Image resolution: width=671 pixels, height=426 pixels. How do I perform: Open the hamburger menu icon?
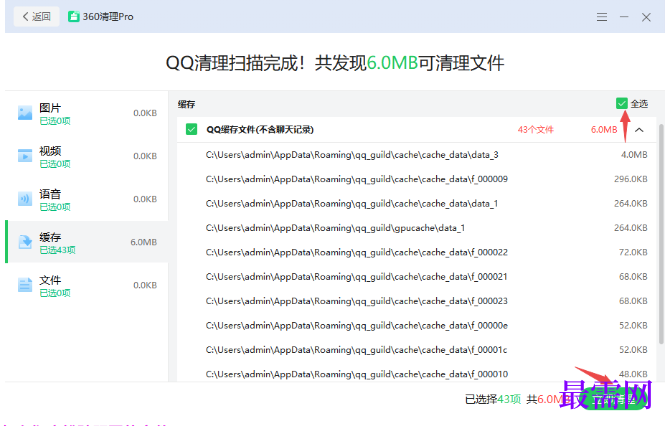602,17
